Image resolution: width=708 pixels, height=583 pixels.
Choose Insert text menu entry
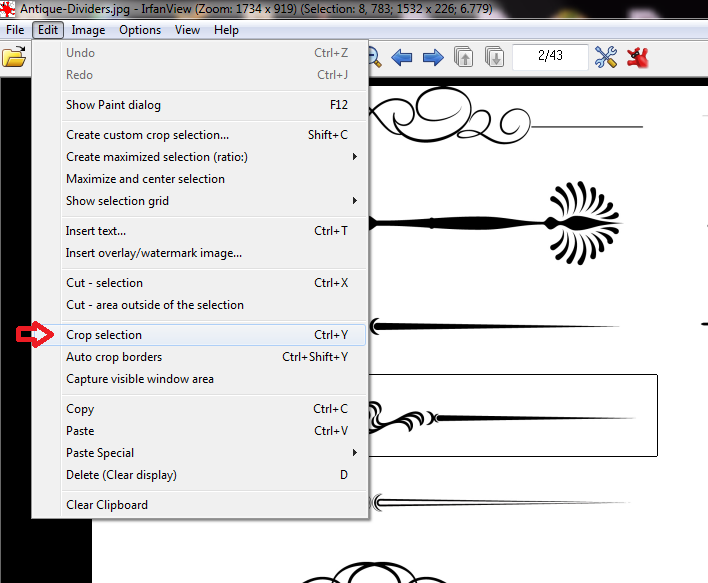[96, 231]
